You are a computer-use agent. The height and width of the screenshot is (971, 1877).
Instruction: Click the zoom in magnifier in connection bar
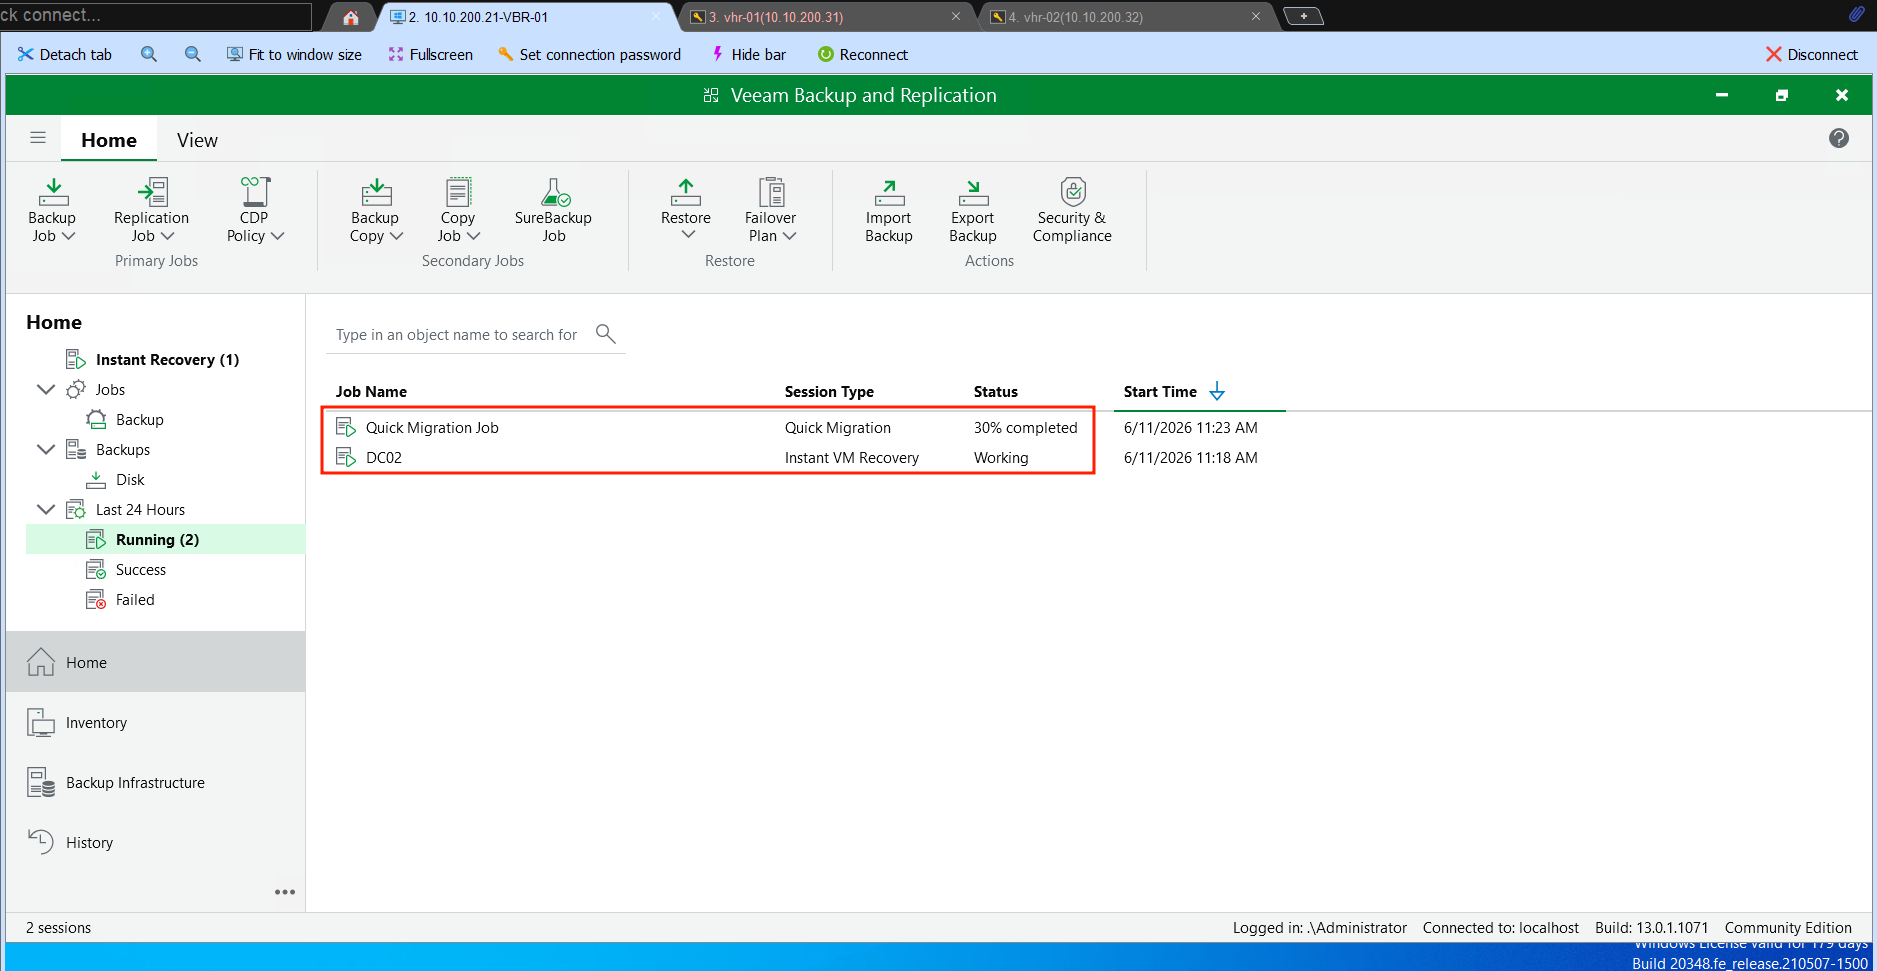click(149, 54)
